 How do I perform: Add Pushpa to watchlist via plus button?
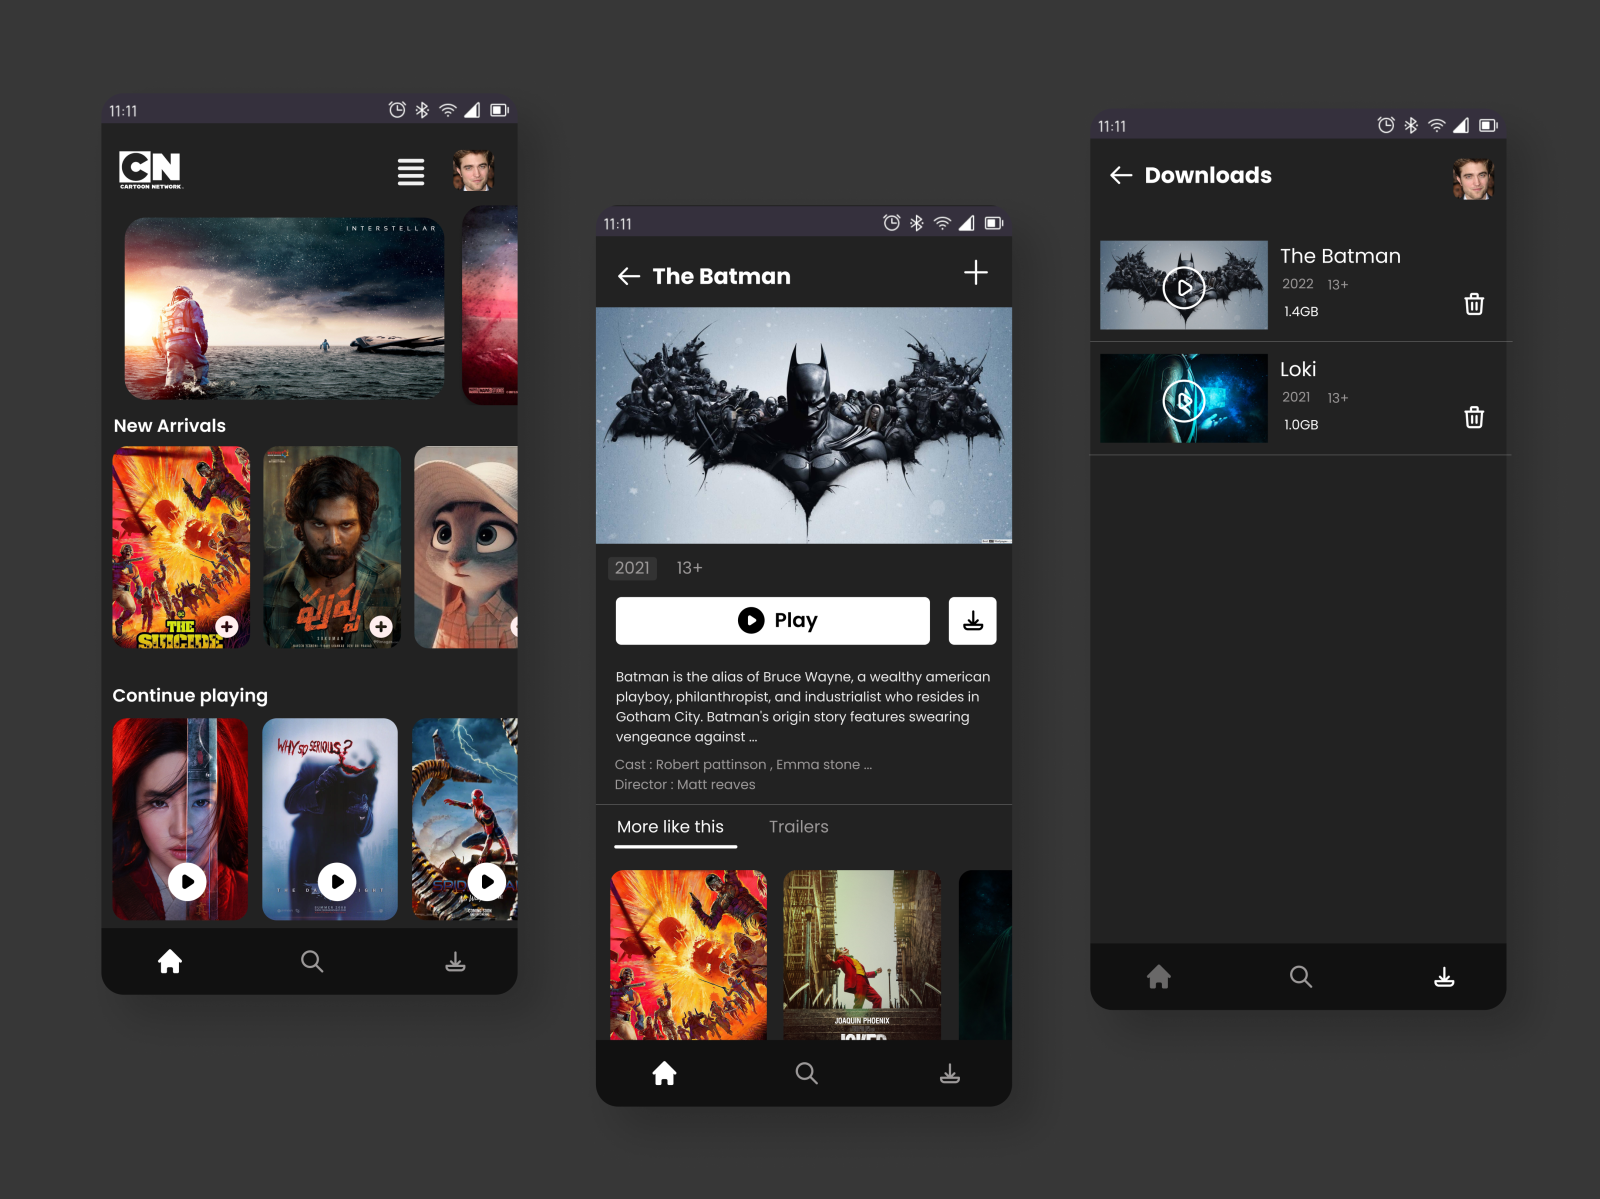[x=382, y=627]
